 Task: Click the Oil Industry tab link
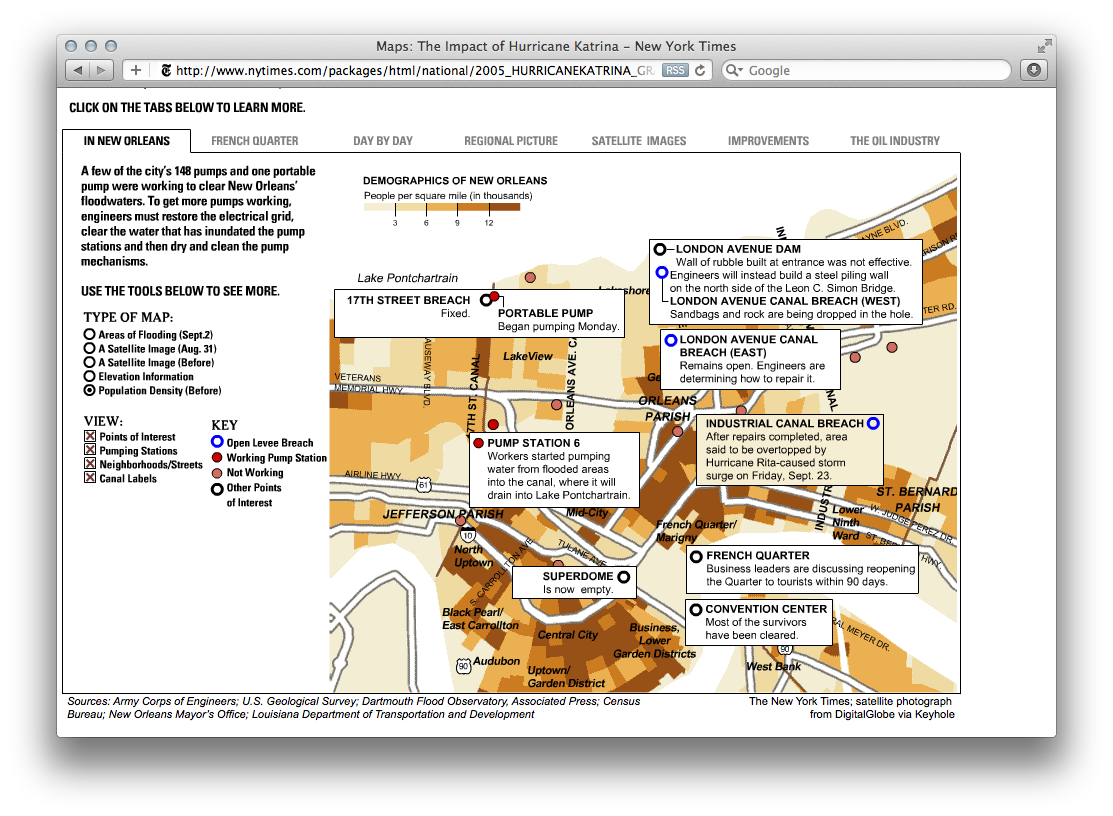(895, 141)
